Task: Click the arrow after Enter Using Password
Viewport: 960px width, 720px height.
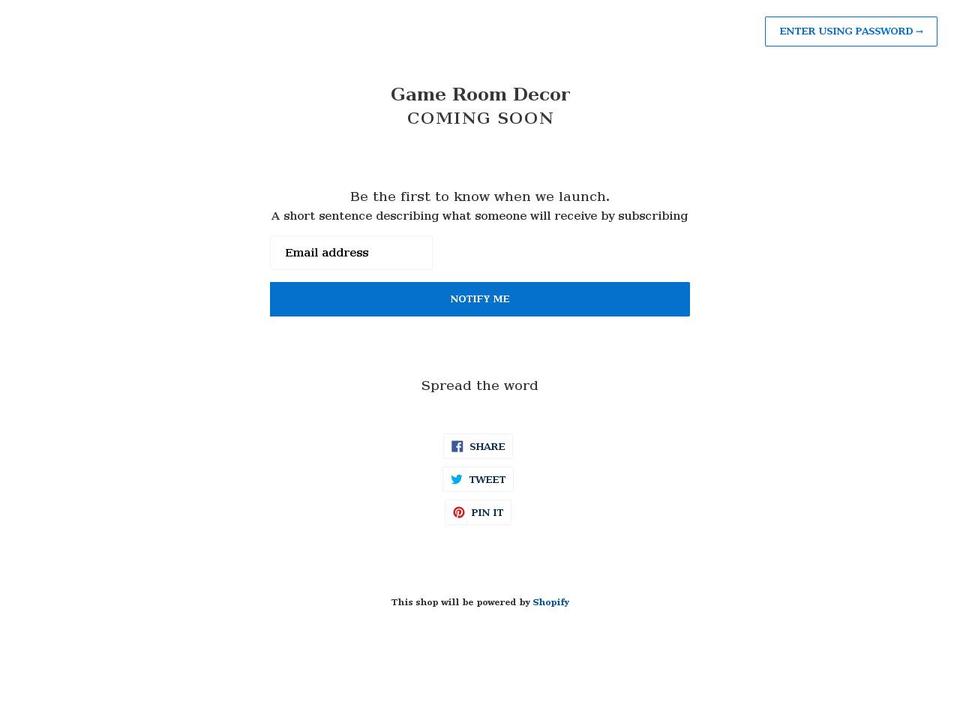Action: (x=920, y=32)
